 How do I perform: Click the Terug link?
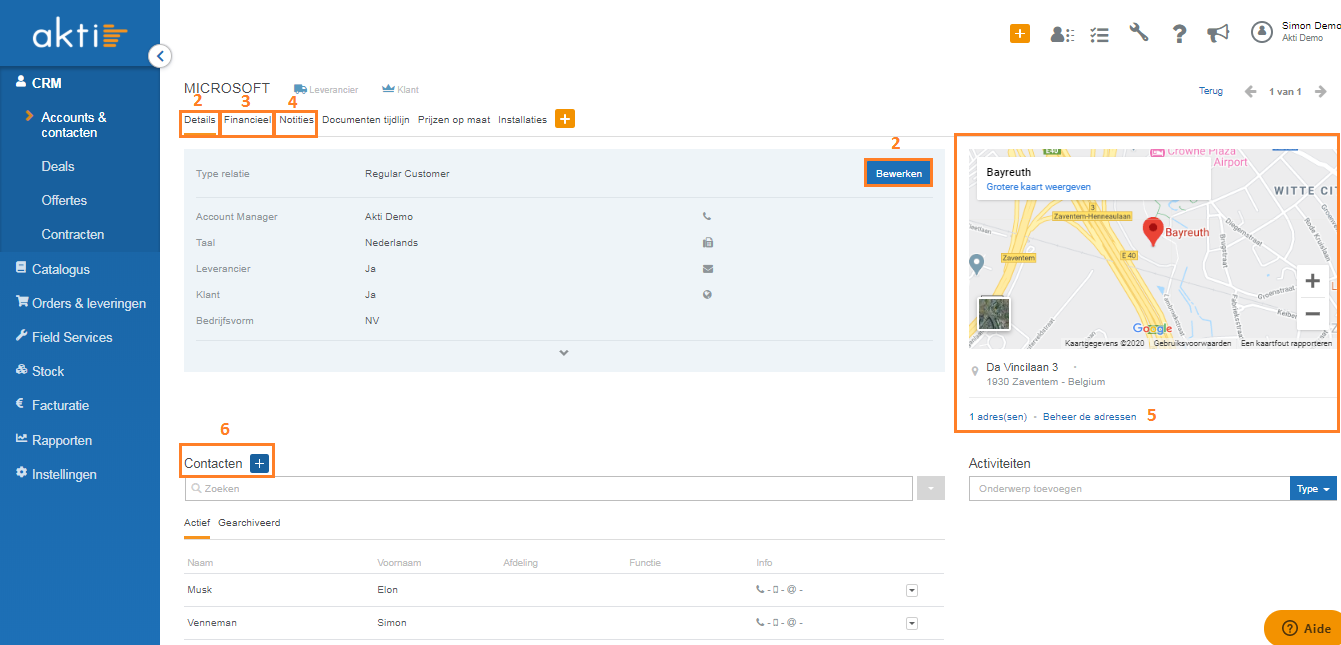click(x=1211, y=91)
